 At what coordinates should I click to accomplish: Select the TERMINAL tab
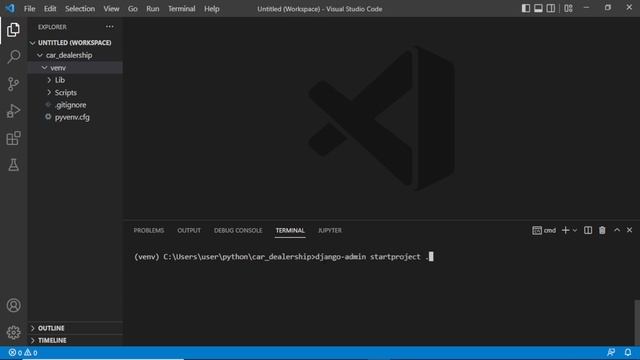[290, 231]
